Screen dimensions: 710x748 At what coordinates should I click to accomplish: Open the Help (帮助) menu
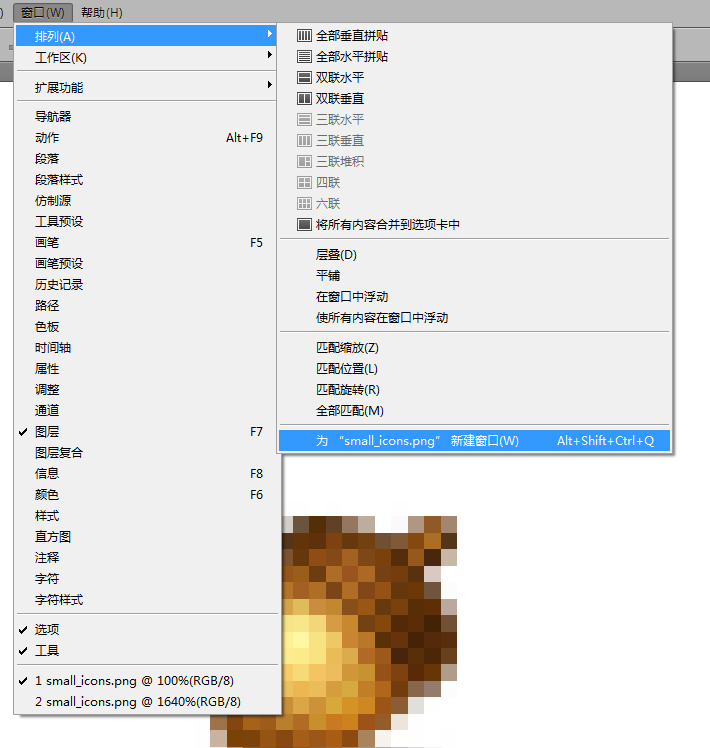pyautogui.click(x=101, y=12)
